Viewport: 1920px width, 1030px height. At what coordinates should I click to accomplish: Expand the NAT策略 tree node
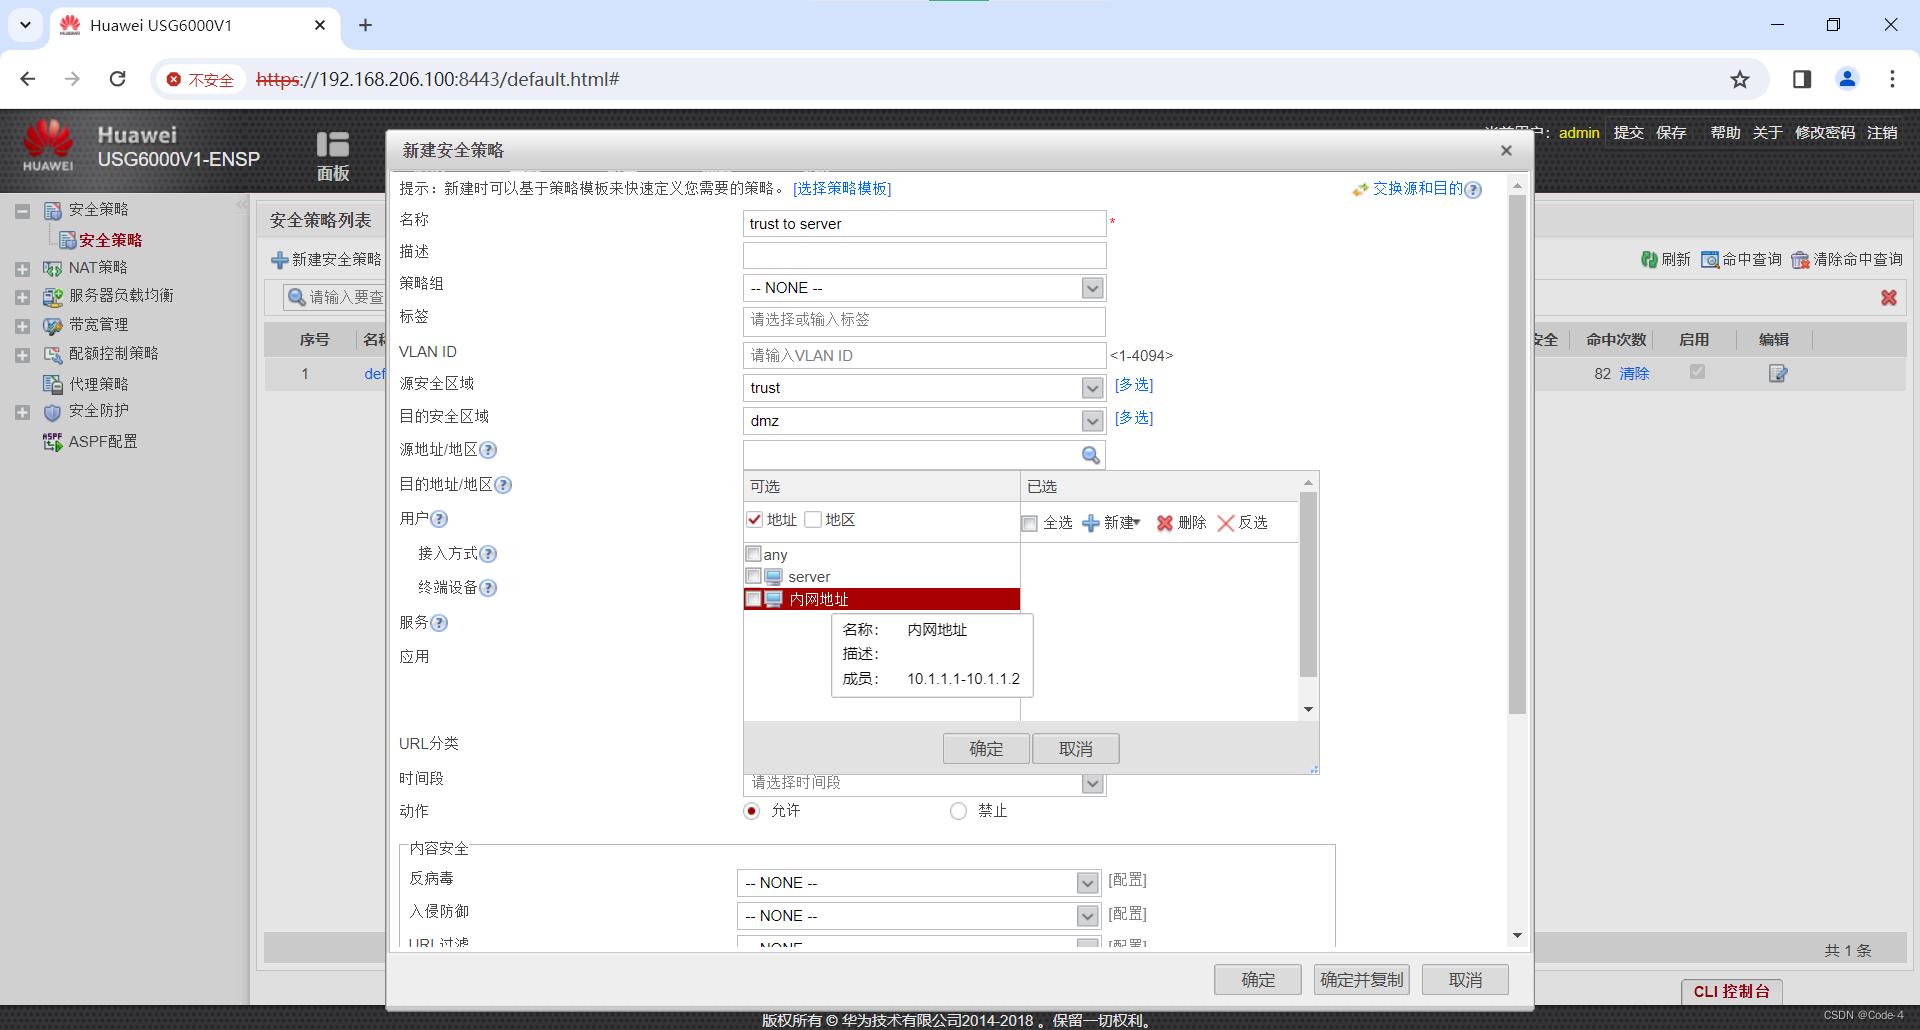tap(22, 269)
